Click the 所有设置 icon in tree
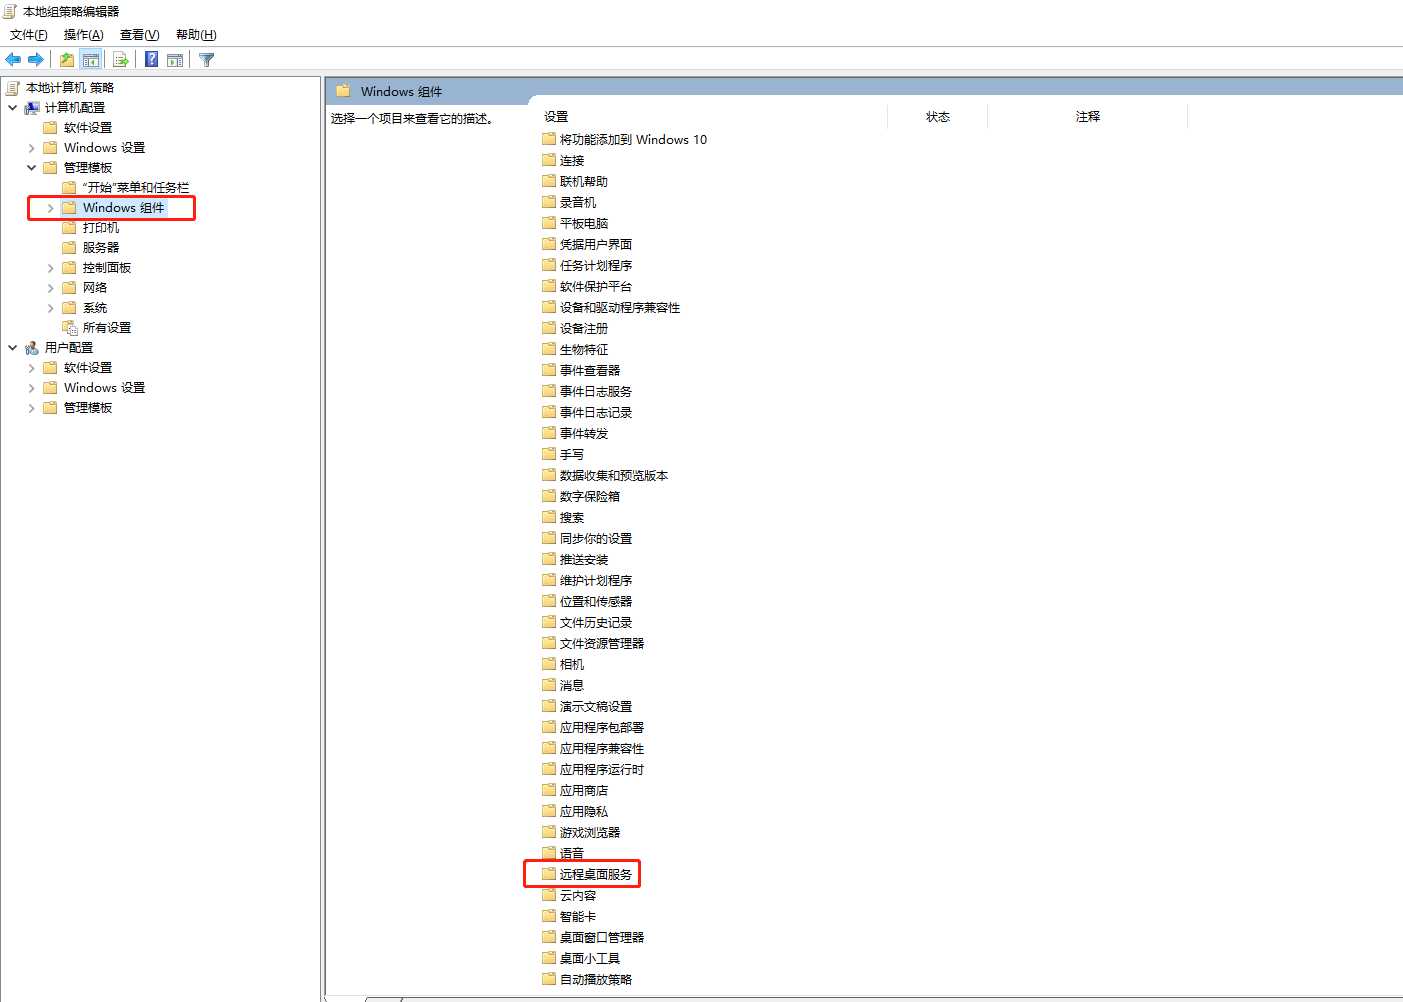Viewport: 1403px width, 1002px height. (70, 328)
